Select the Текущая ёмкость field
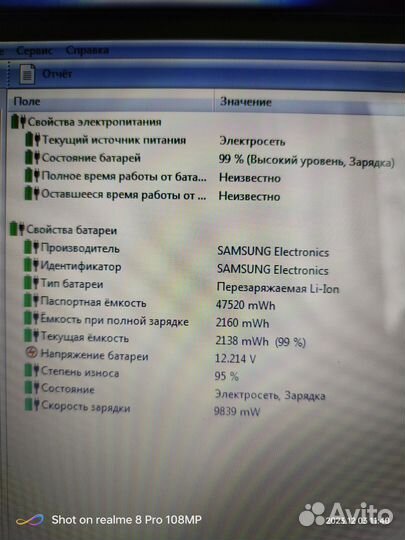 tap(84, 337)
